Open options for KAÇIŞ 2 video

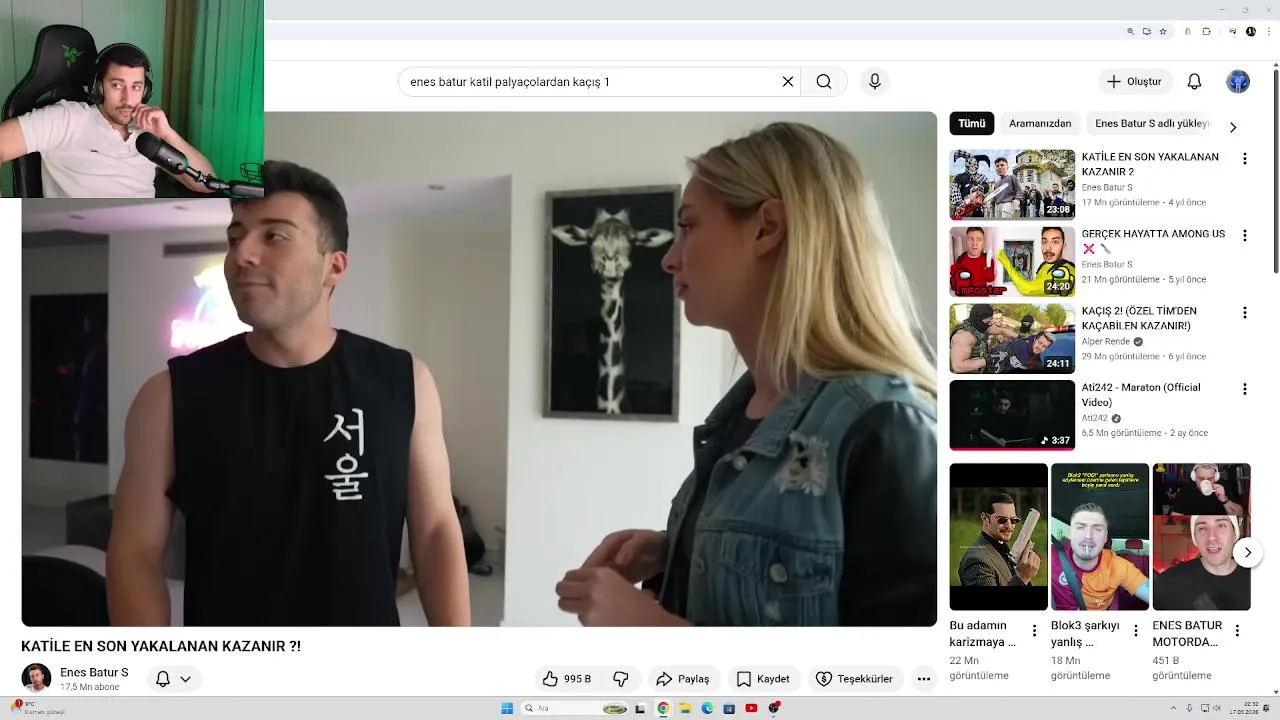coord(1244,313)
